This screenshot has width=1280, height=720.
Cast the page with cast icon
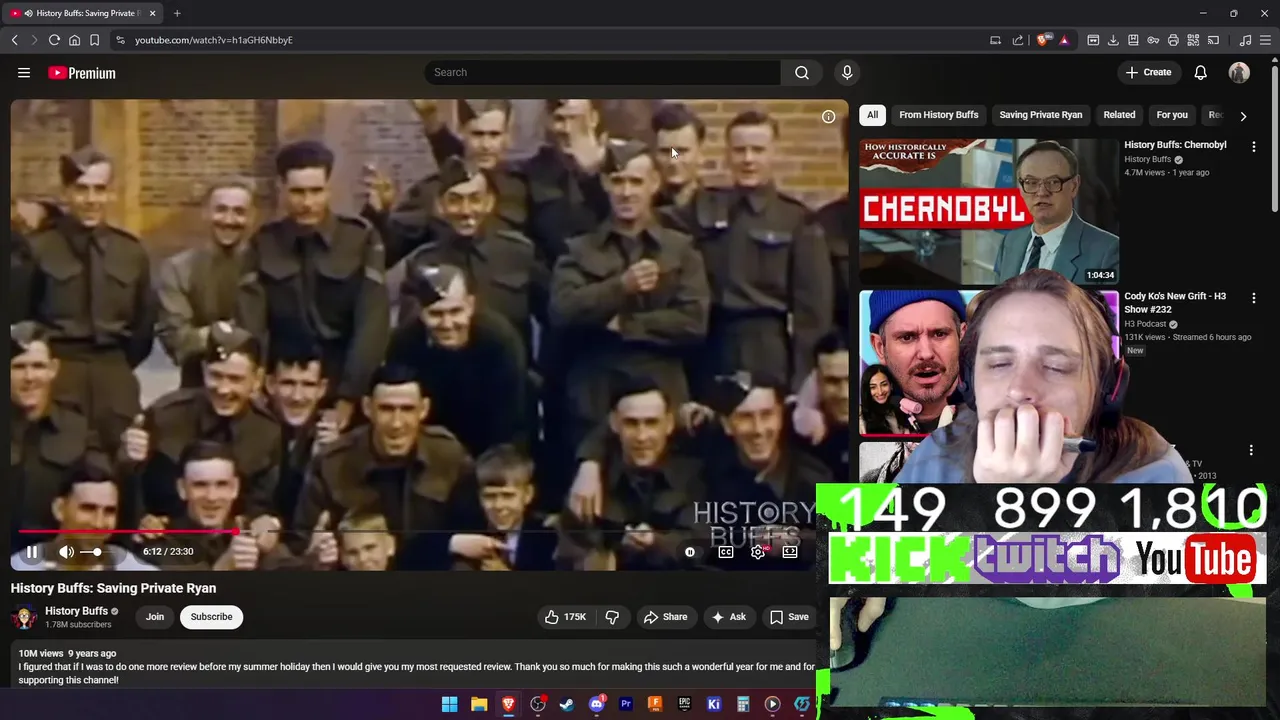coord(1213,40)
